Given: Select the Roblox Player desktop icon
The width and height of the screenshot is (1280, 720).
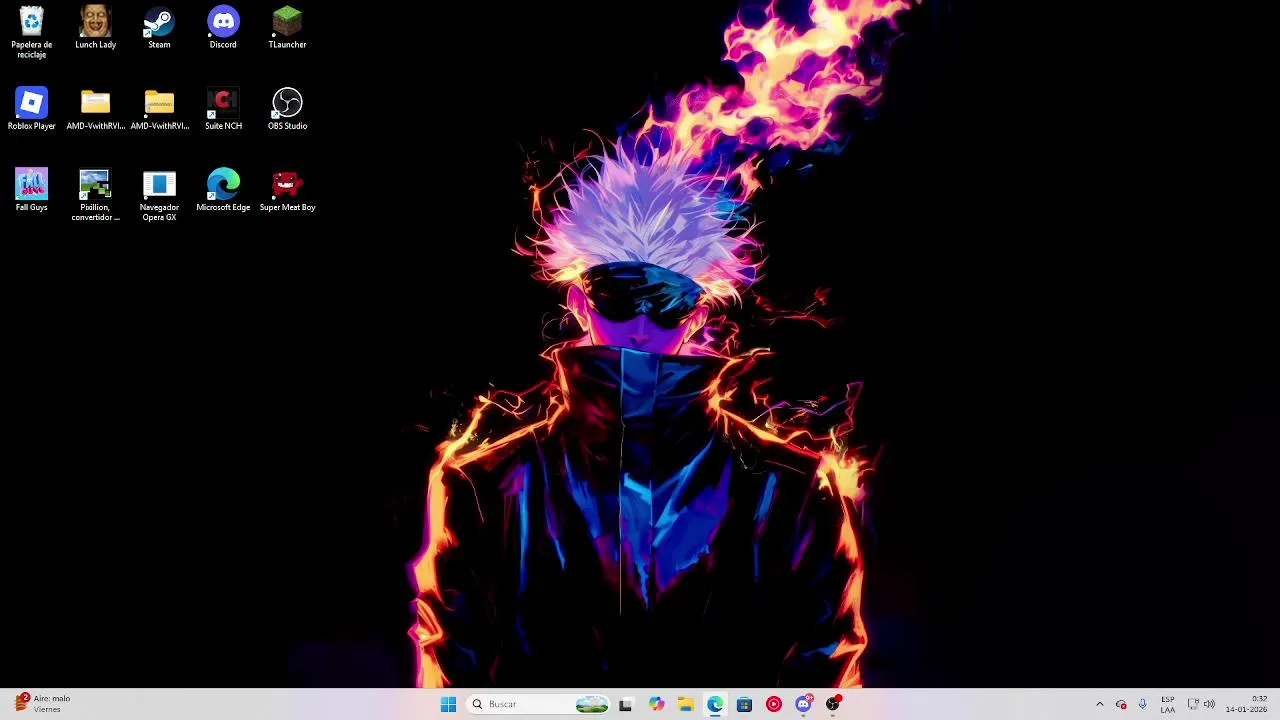Looking at the screenshot, I should click(x=32, y=109).
